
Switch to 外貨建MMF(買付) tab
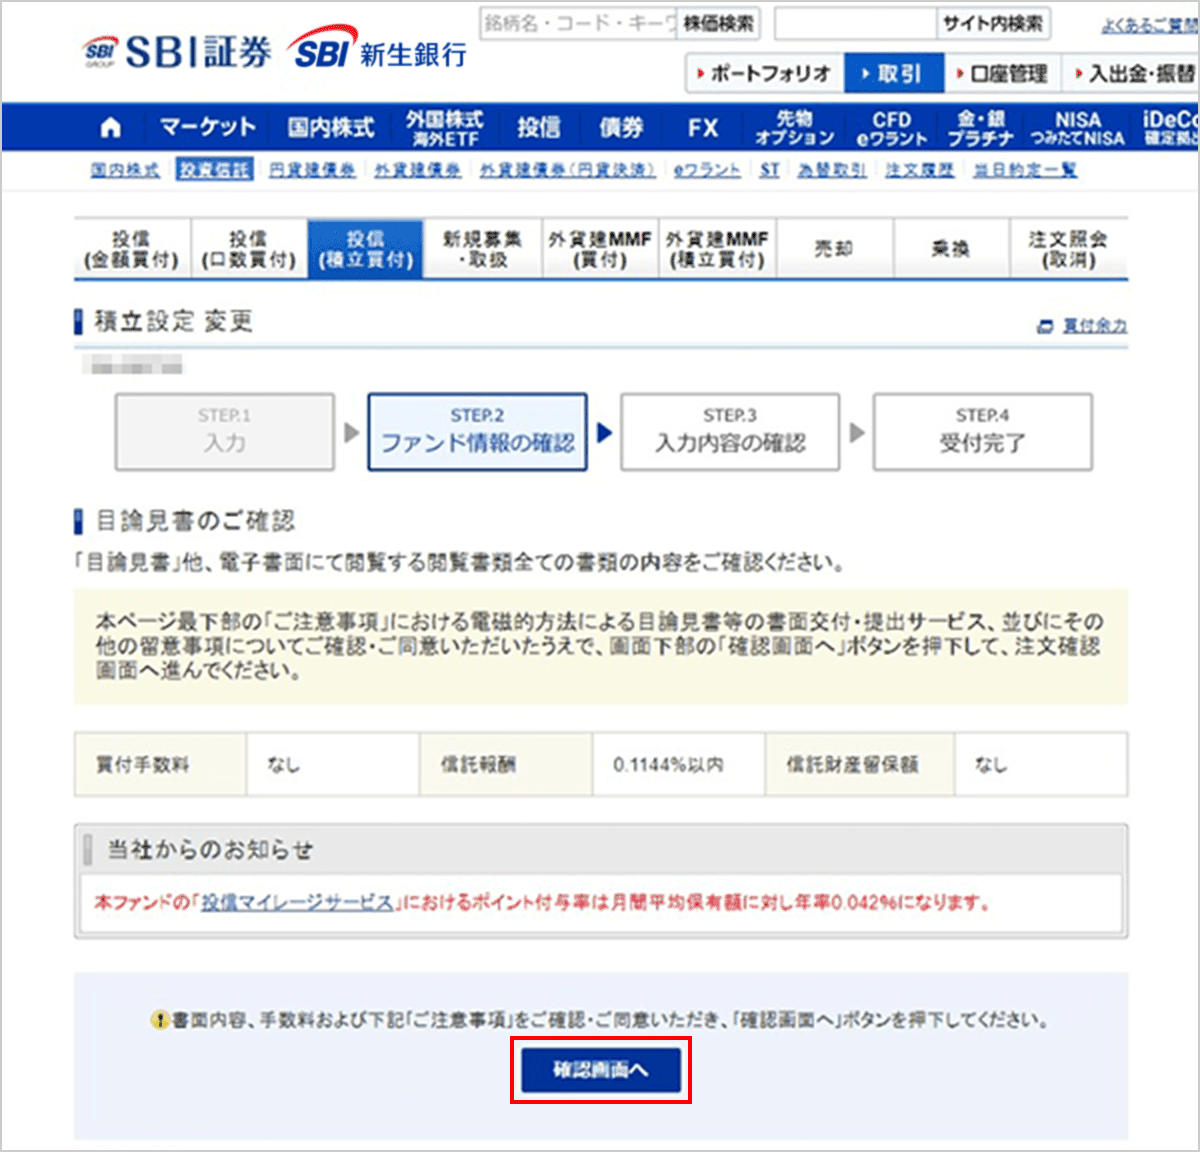[600, 249]
